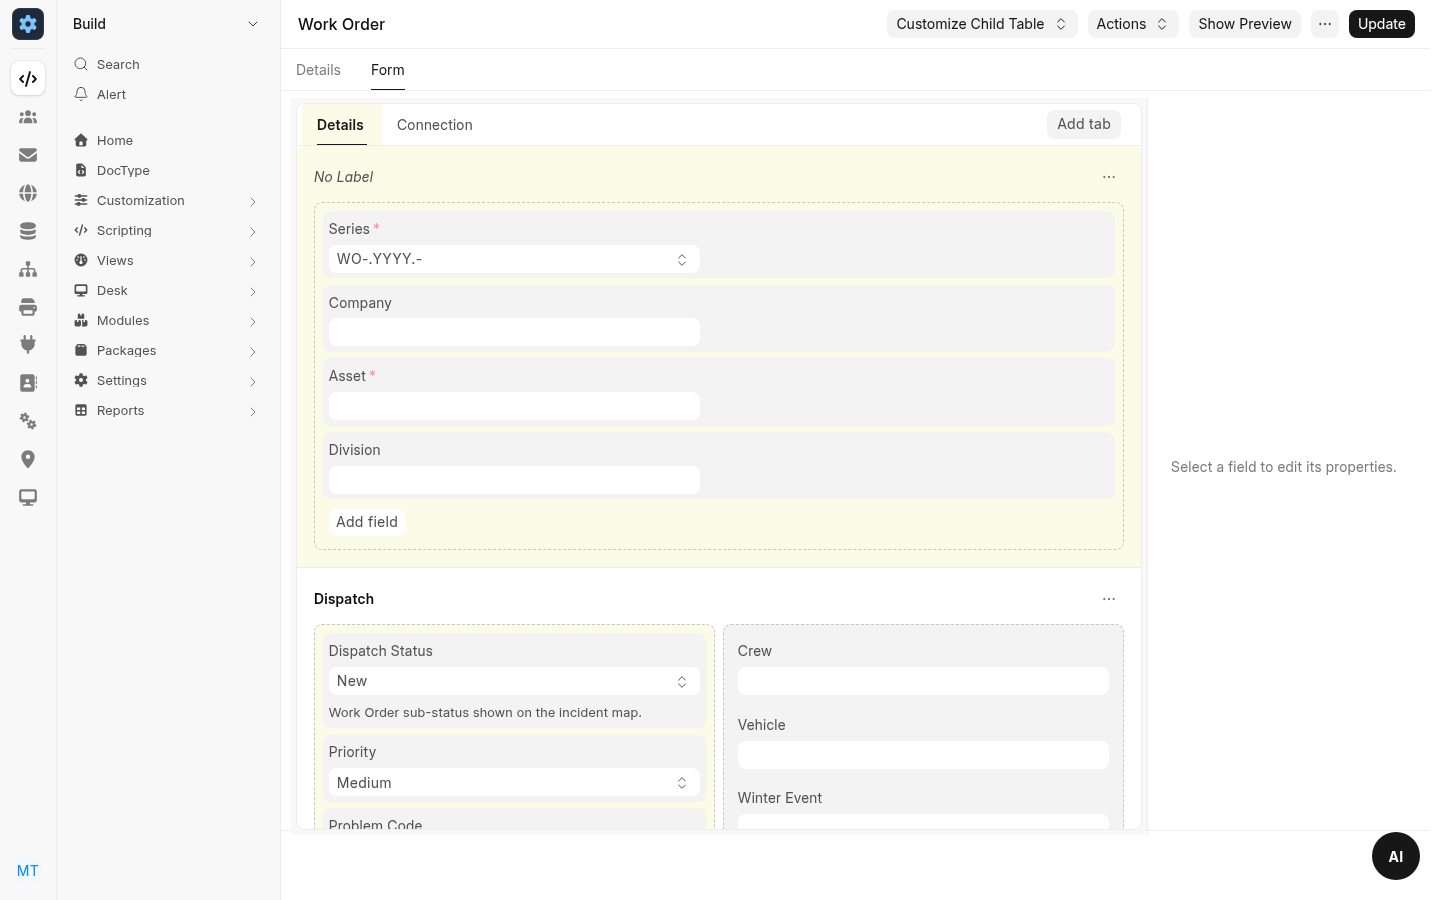Click the Show Preview button
Viewport: 1440px width, 900px height.
(1245, 24)
